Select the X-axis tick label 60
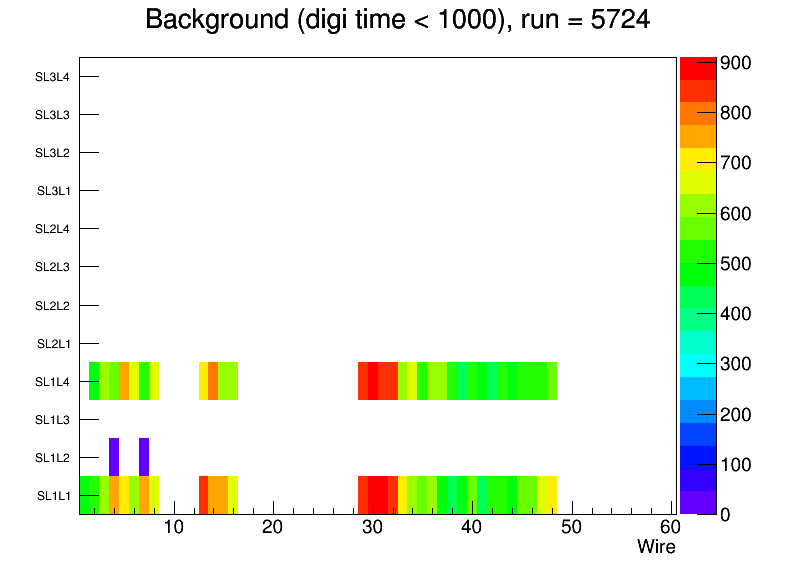Viewport: 796px width, 572px height. 670,528
